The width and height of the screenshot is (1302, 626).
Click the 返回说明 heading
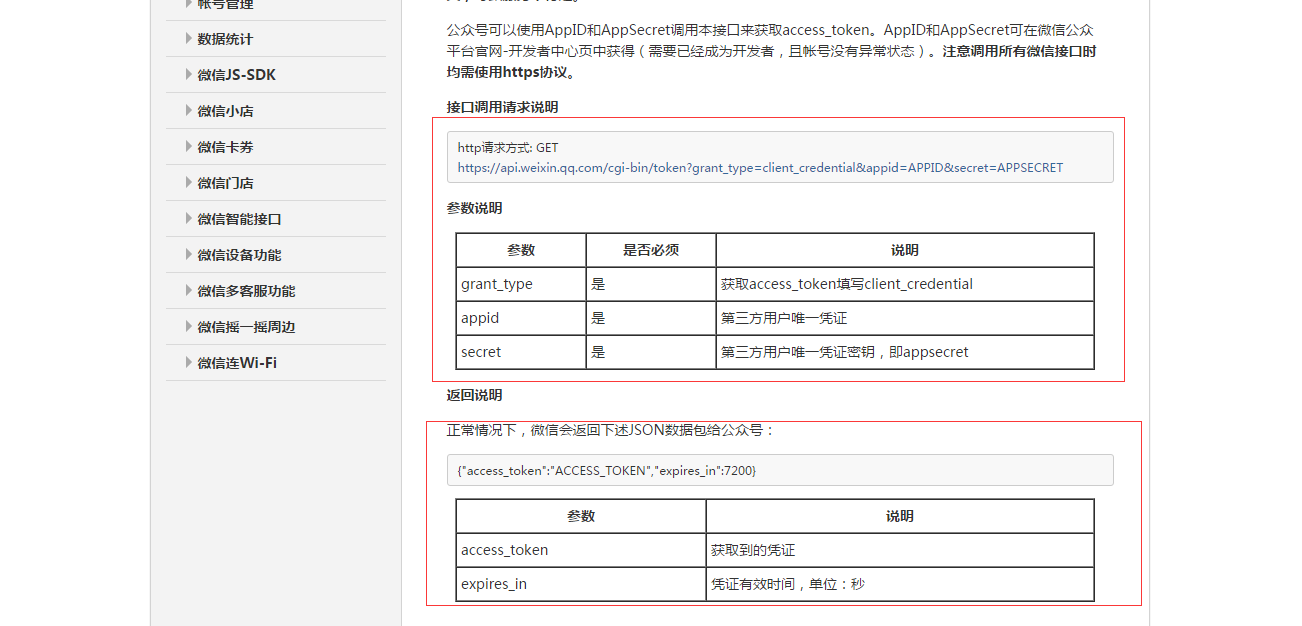tap(474, 395)
